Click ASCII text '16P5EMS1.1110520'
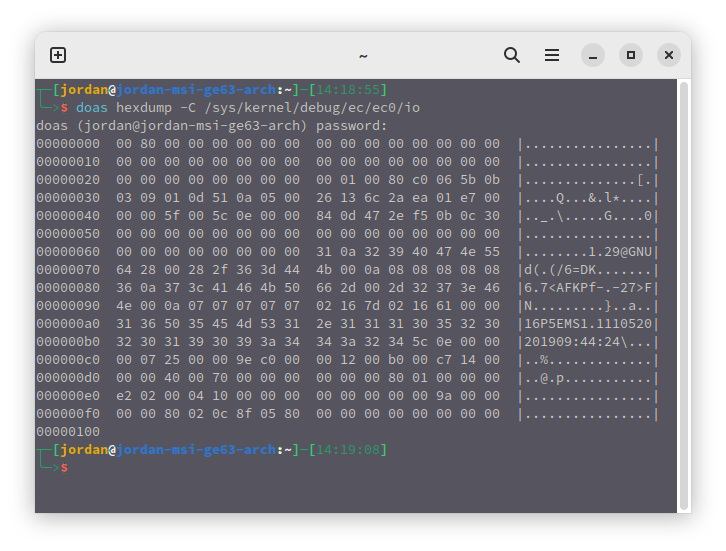Screen dimensions: 726x551 tap(588, 324)
